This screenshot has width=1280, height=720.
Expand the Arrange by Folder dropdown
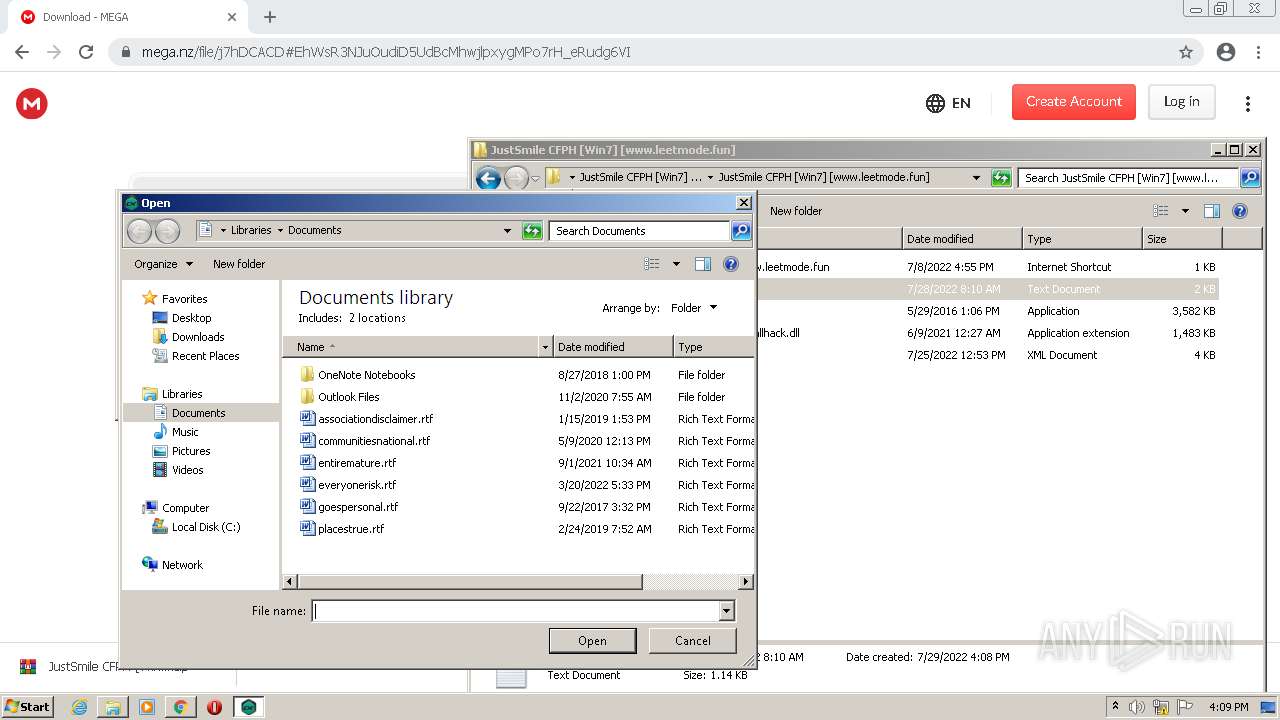(x=694, y=308)
